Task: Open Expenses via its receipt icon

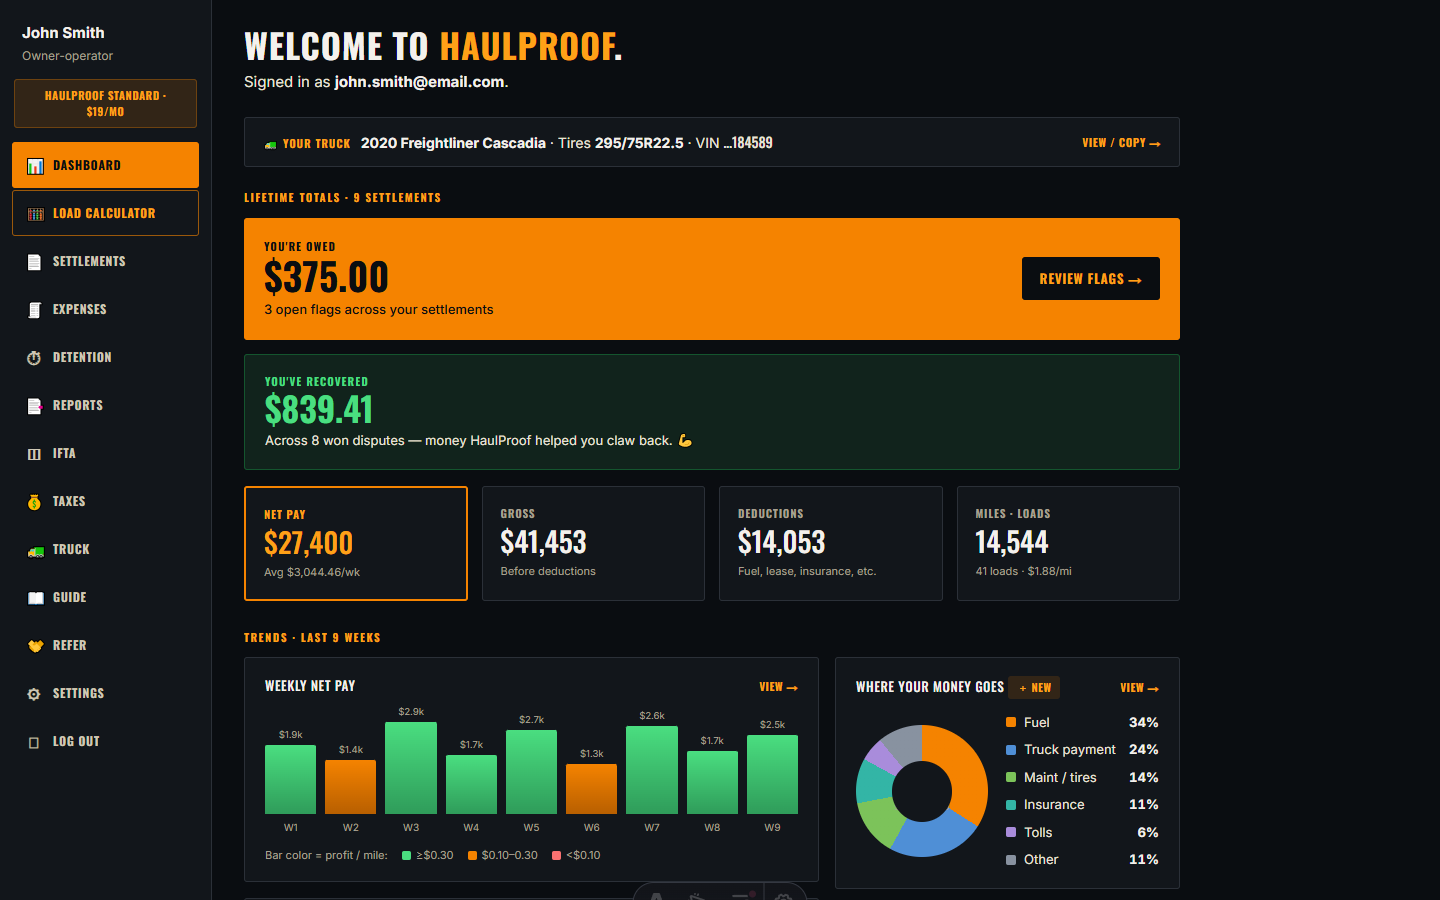Action: 35,310
